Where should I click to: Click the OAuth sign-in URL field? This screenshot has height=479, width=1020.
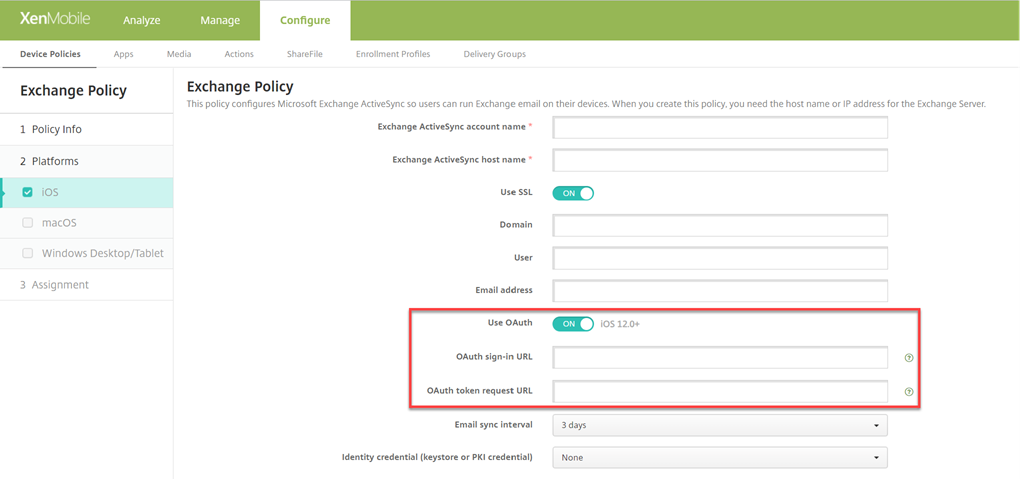coord(720,357)
